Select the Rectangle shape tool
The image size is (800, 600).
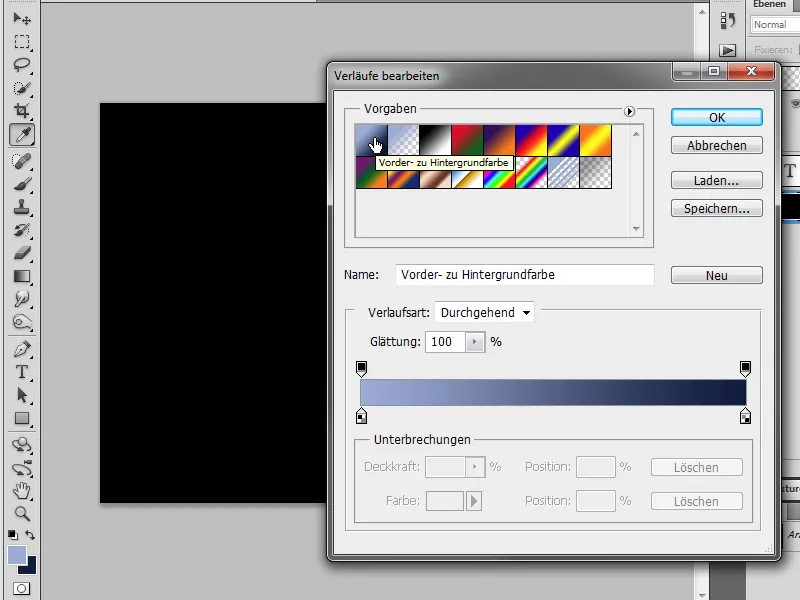click(x=21, y=418)
